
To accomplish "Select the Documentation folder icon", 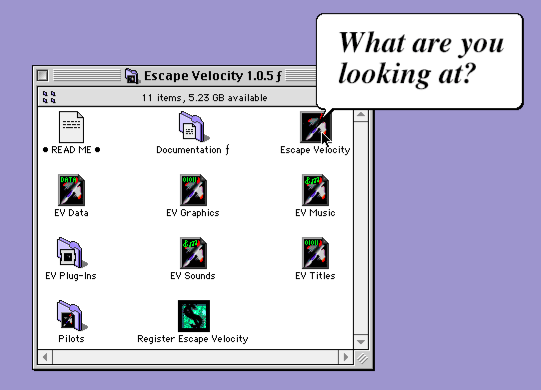I will click(x=193, y=126).
